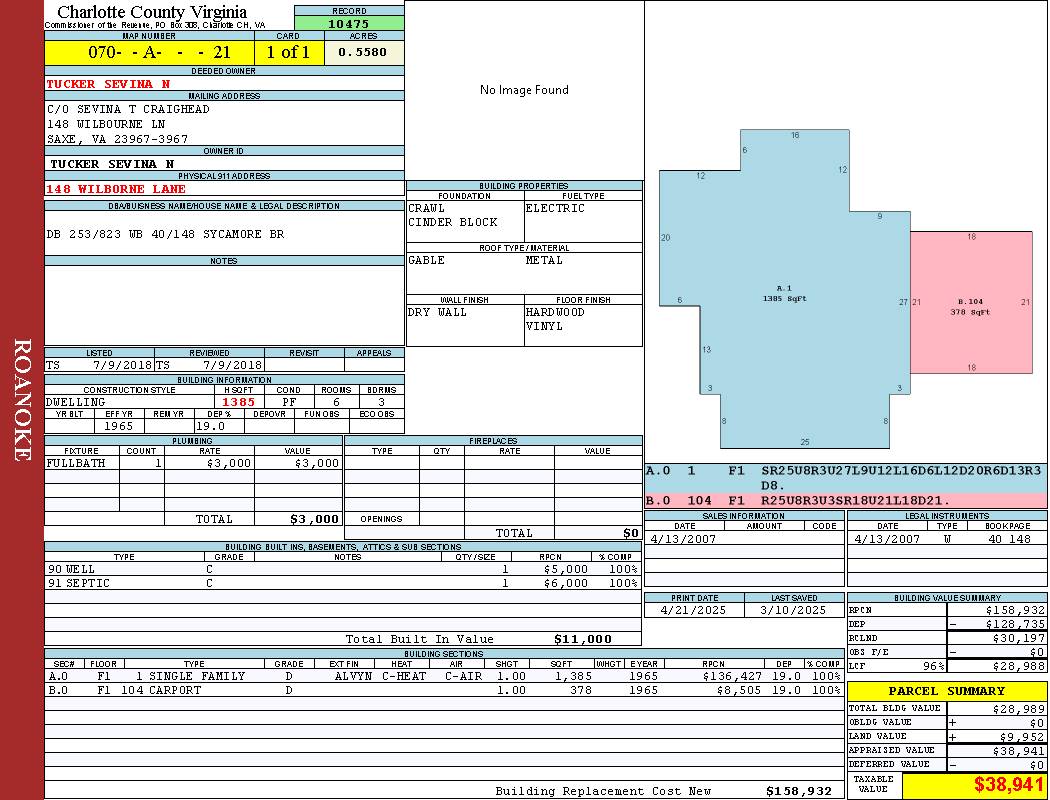Click the green record number 10475 field
The image size is (1050, 800).
(x=349, y=23)
